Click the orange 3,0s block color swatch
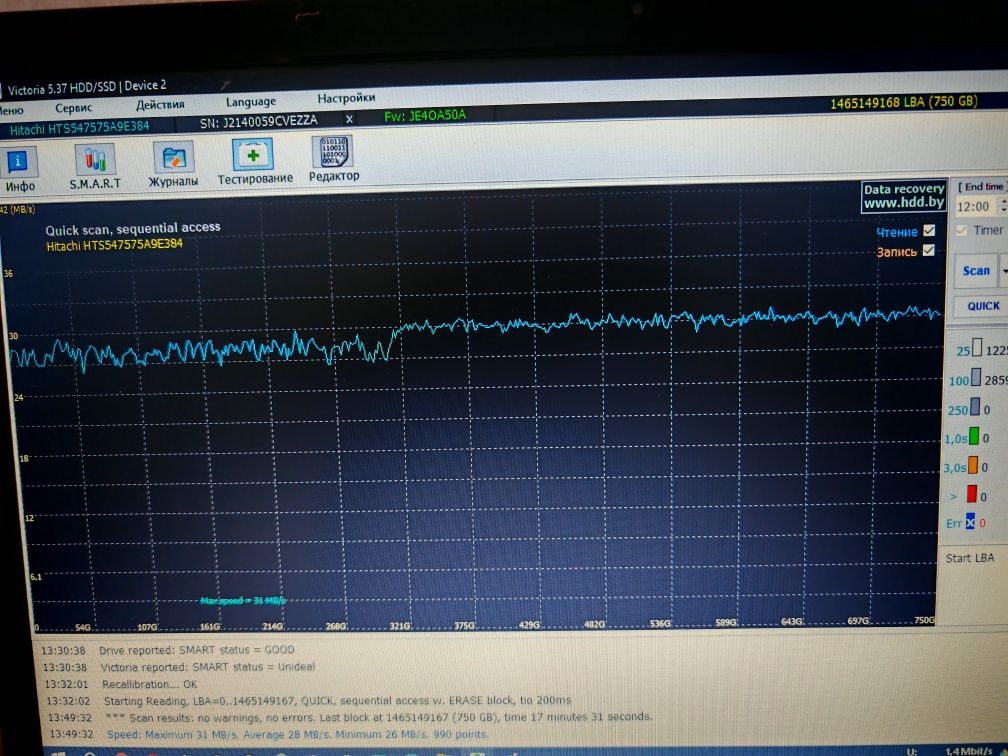 pos(973,465)
